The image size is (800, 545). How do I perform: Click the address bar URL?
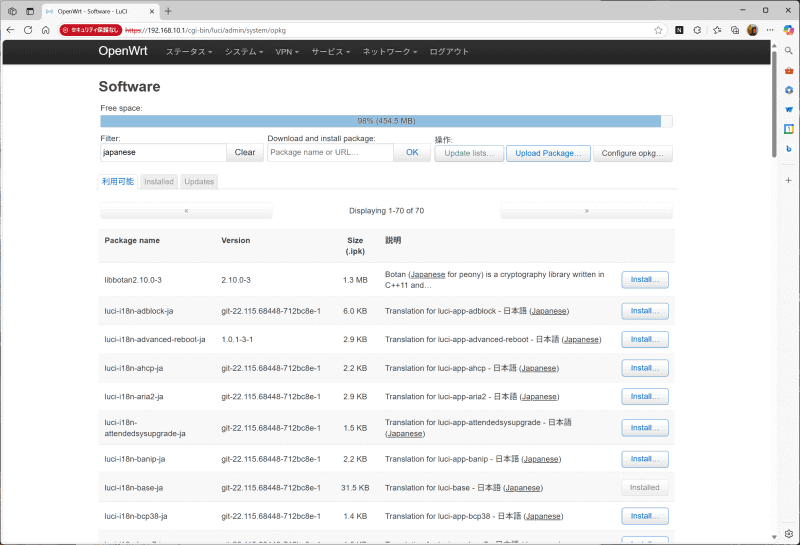pos(205,30)
